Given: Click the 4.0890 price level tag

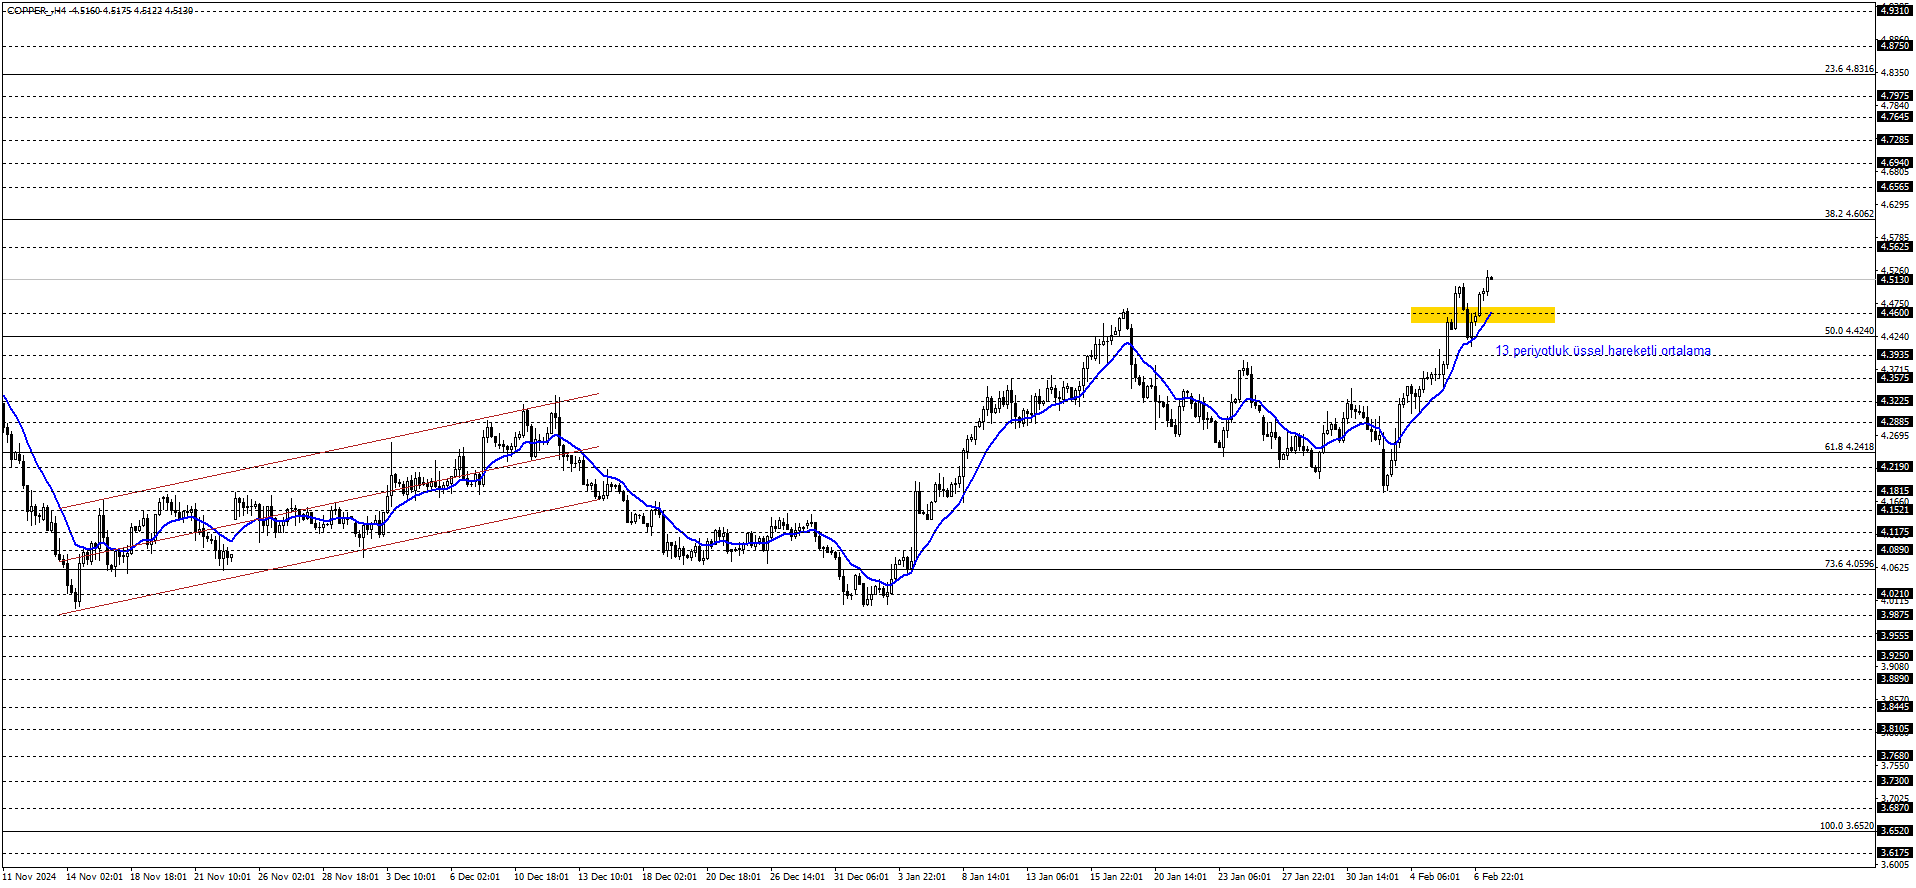Looking at the screenshot, I should point(1895,550).
